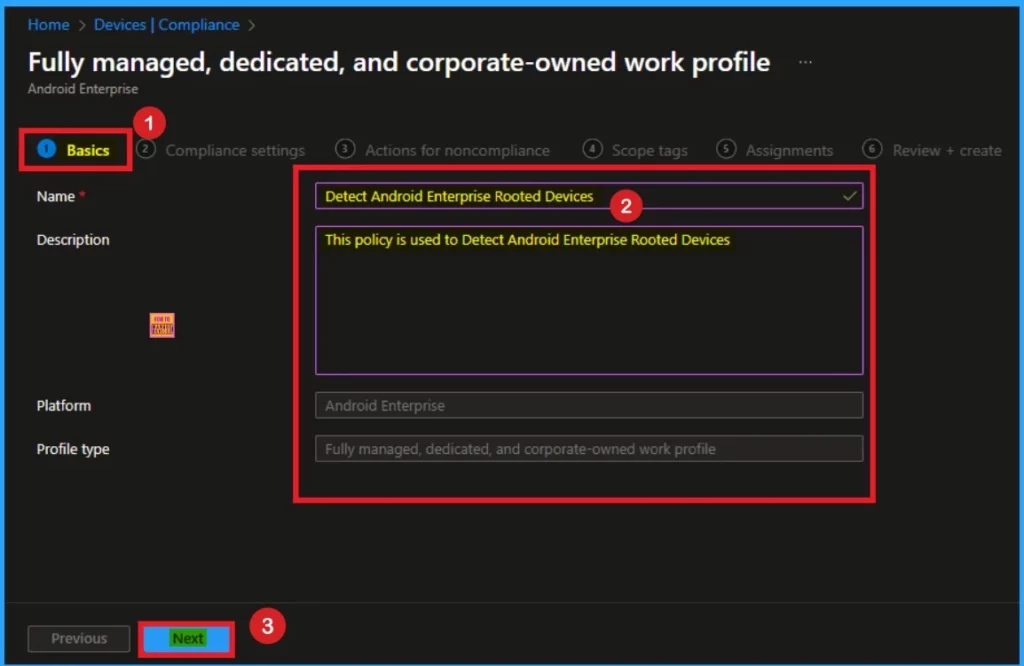
Task: Click the Next button
Action: [x=187, y=639]
